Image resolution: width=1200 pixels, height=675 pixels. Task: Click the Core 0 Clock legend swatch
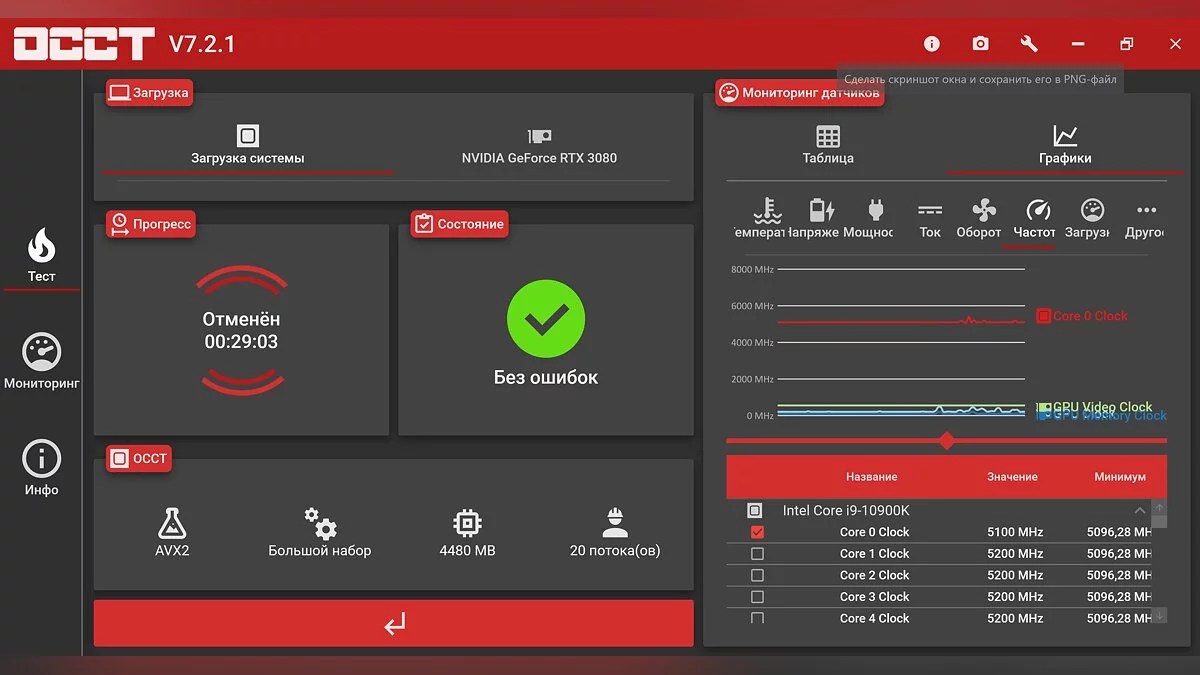tap(1044, 316)
